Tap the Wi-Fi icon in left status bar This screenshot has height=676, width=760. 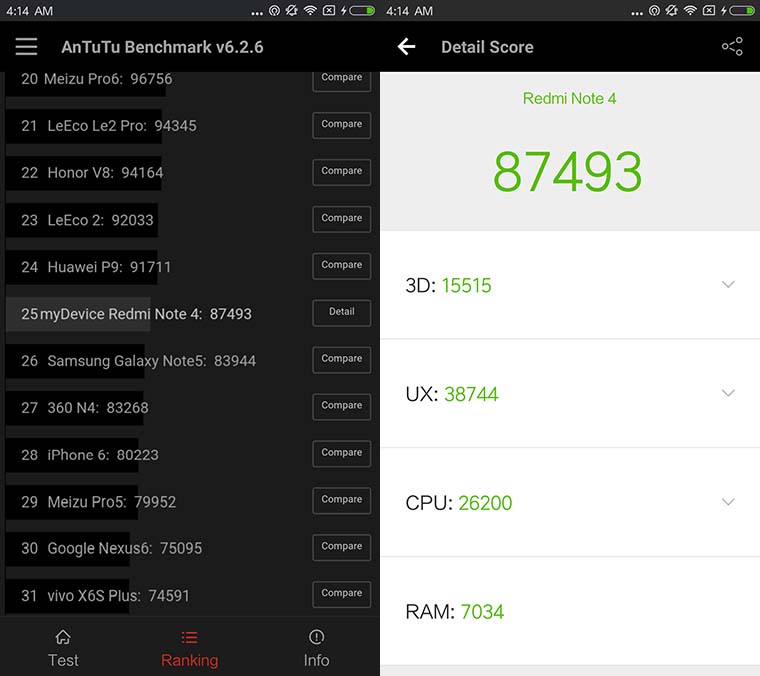[x=310, y=11]
